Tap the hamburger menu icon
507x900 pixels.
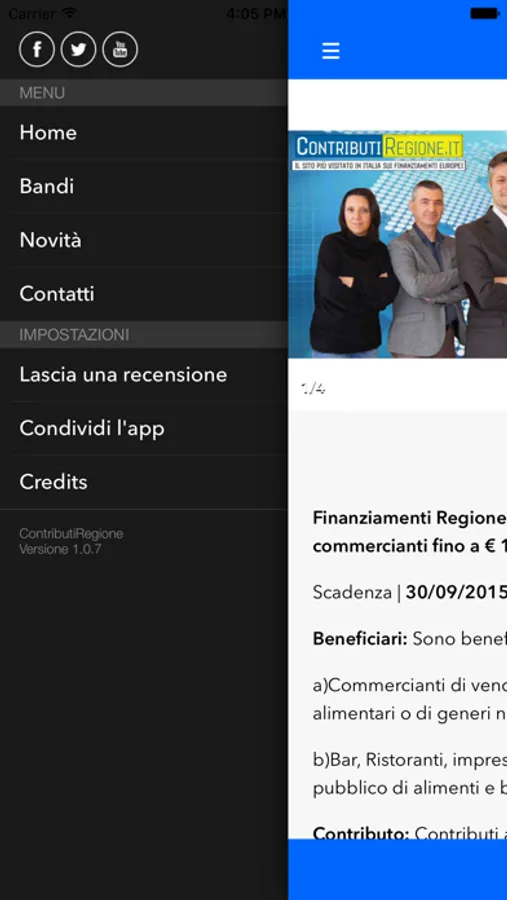[331, 51]
